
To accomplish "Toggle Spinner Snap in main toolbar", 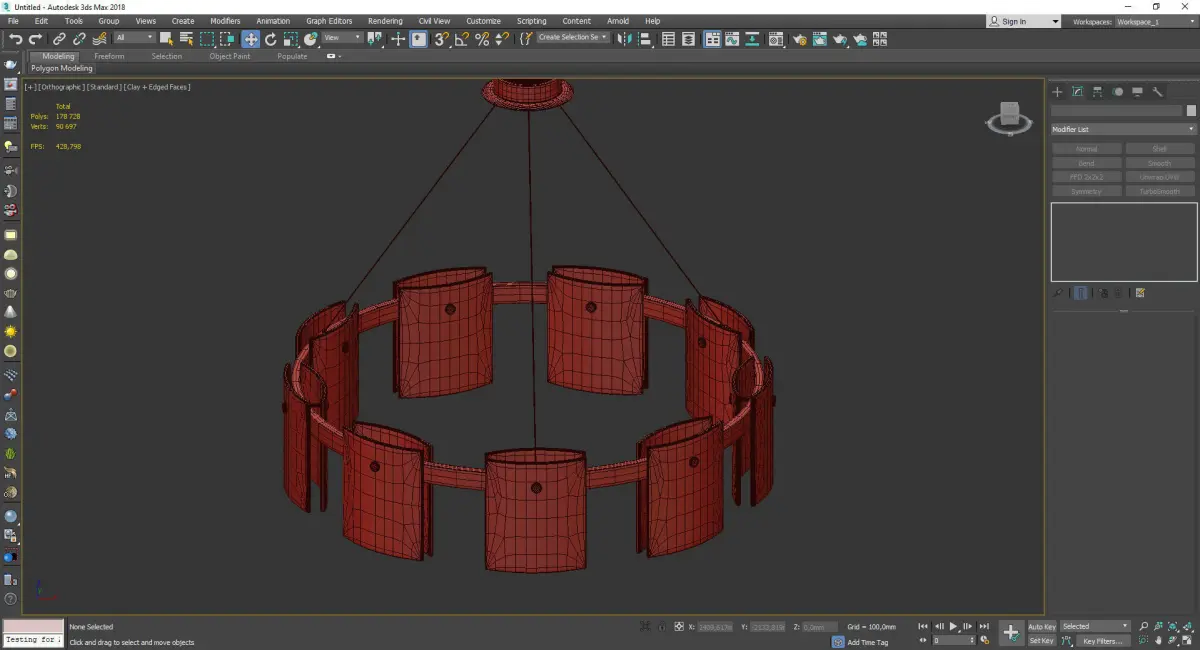I will point(501,39).
